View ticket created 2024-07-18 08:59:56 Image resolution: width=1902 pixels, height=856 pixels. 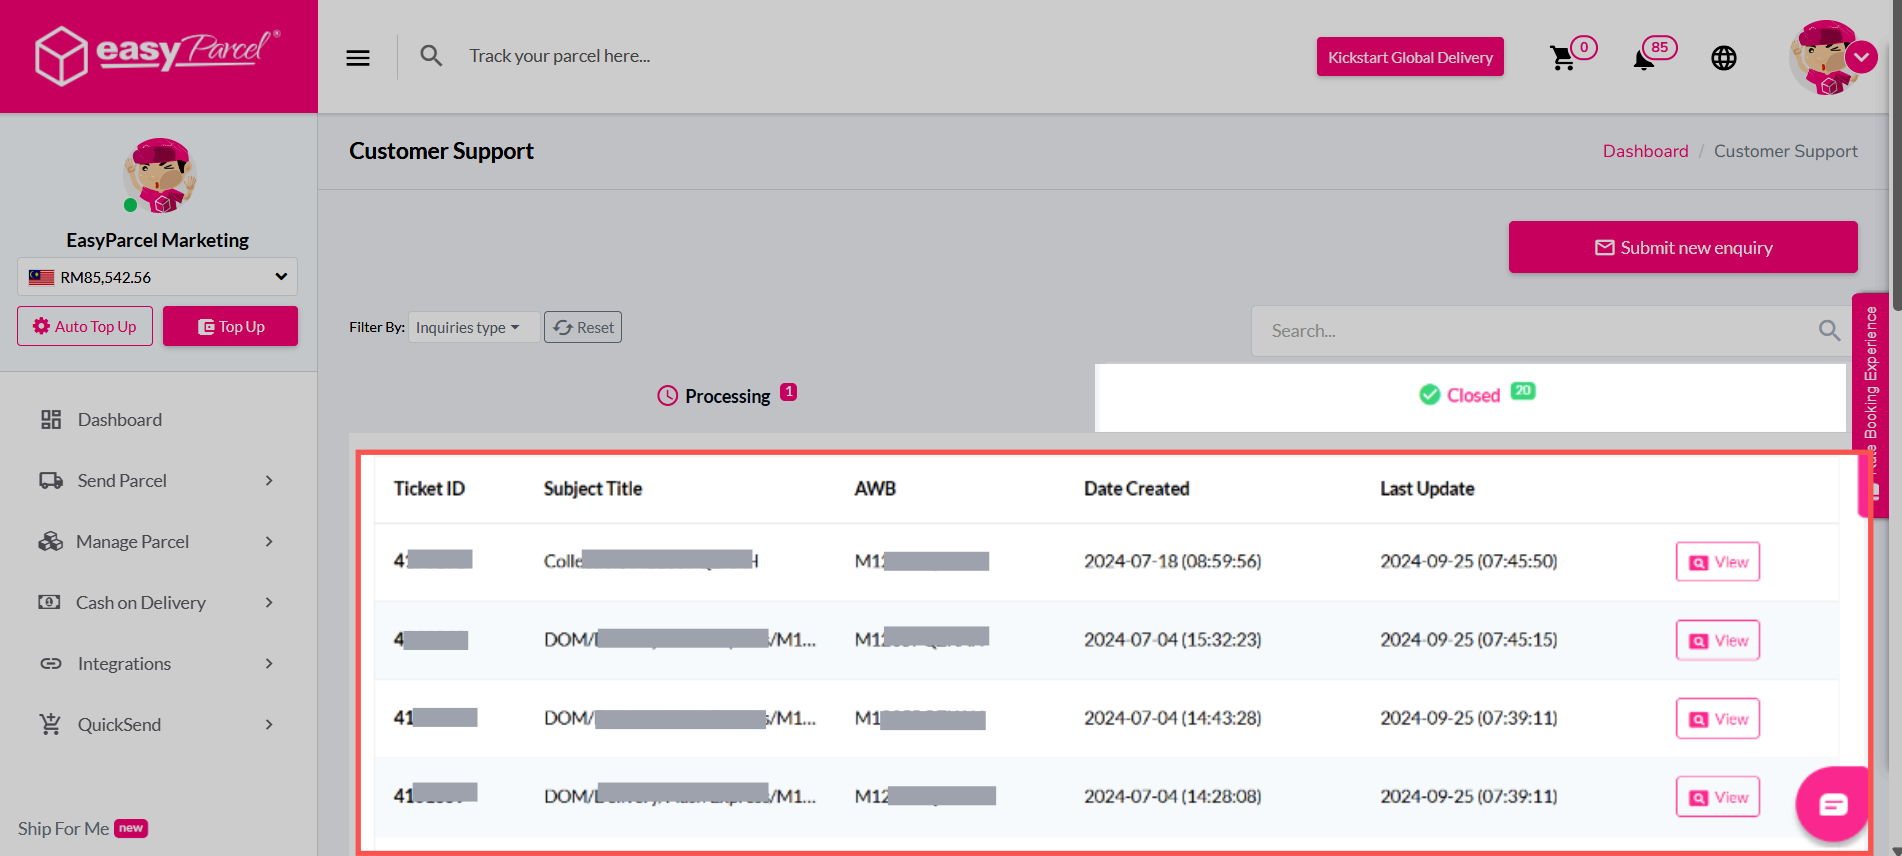click(1717, 562)
